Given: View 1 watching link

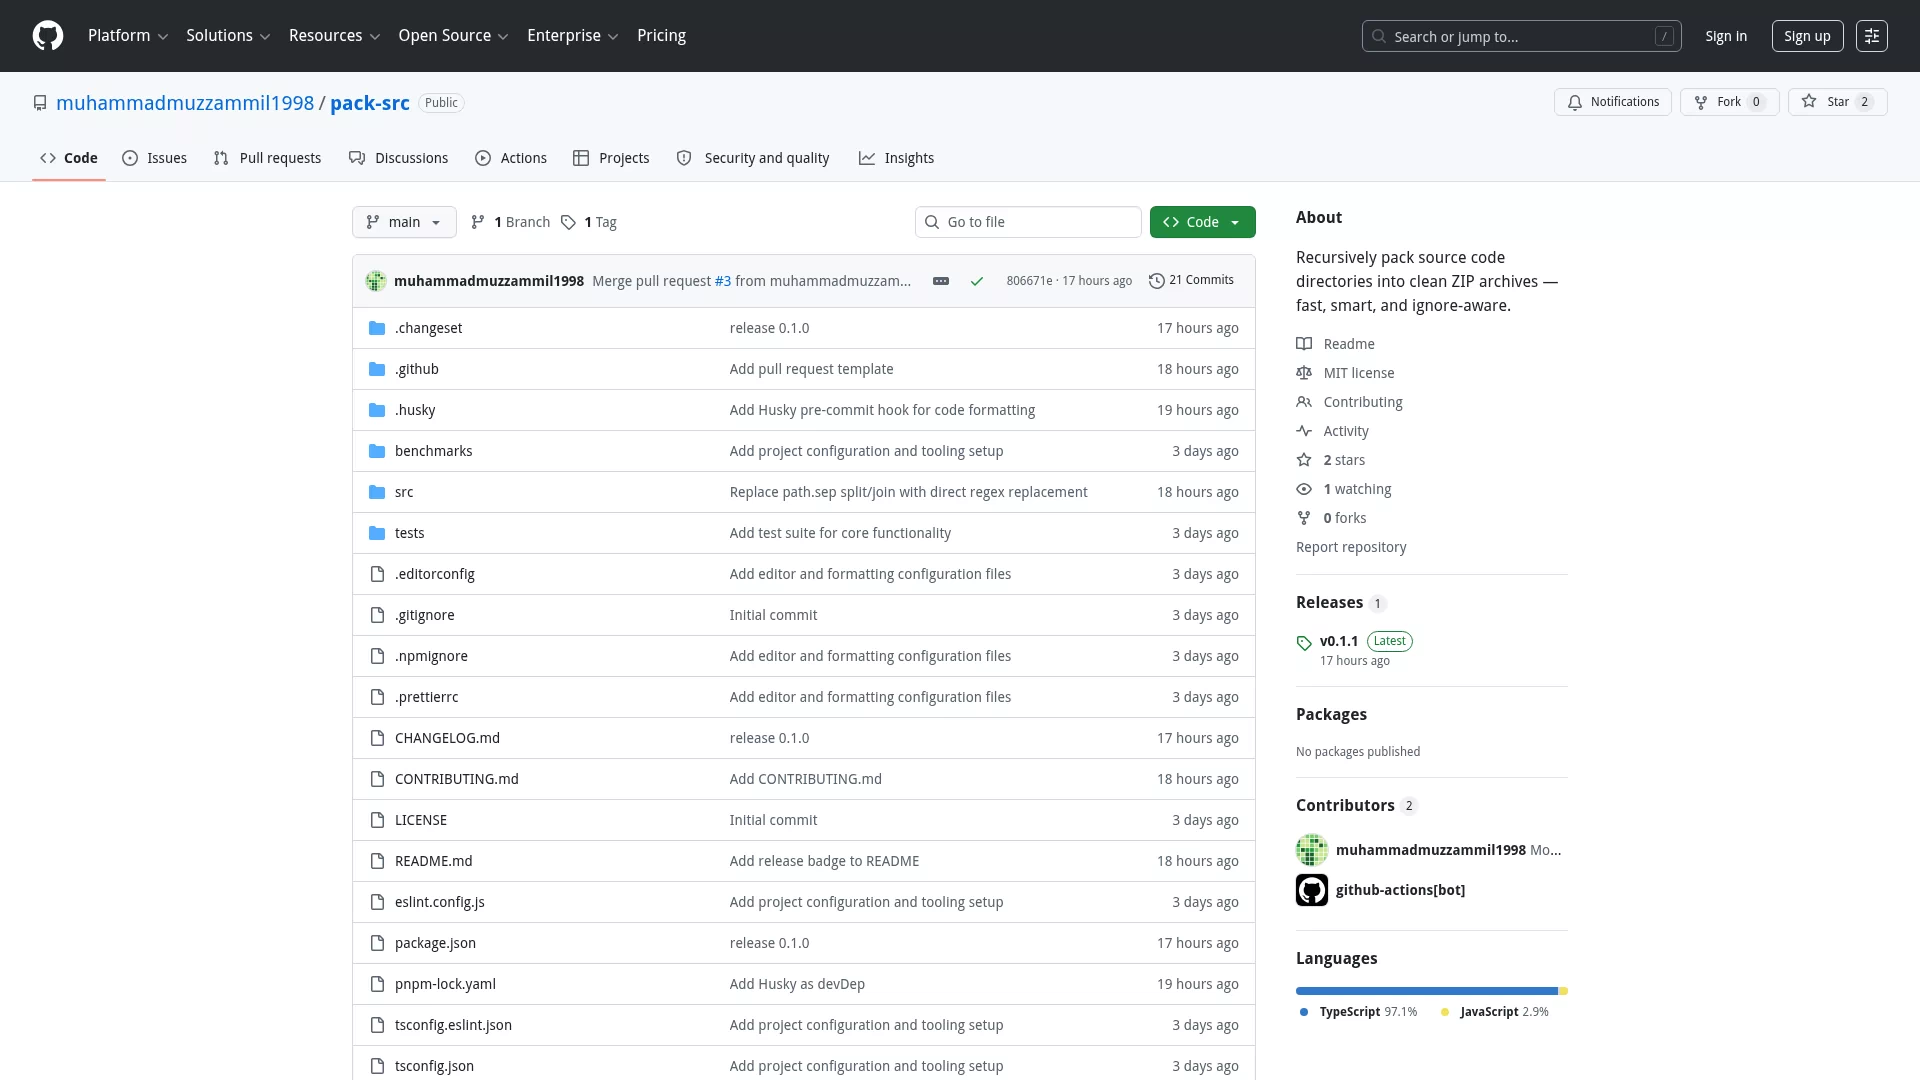Looking at the screenshot, I should pyautogui.click(x=1344, y=489).
